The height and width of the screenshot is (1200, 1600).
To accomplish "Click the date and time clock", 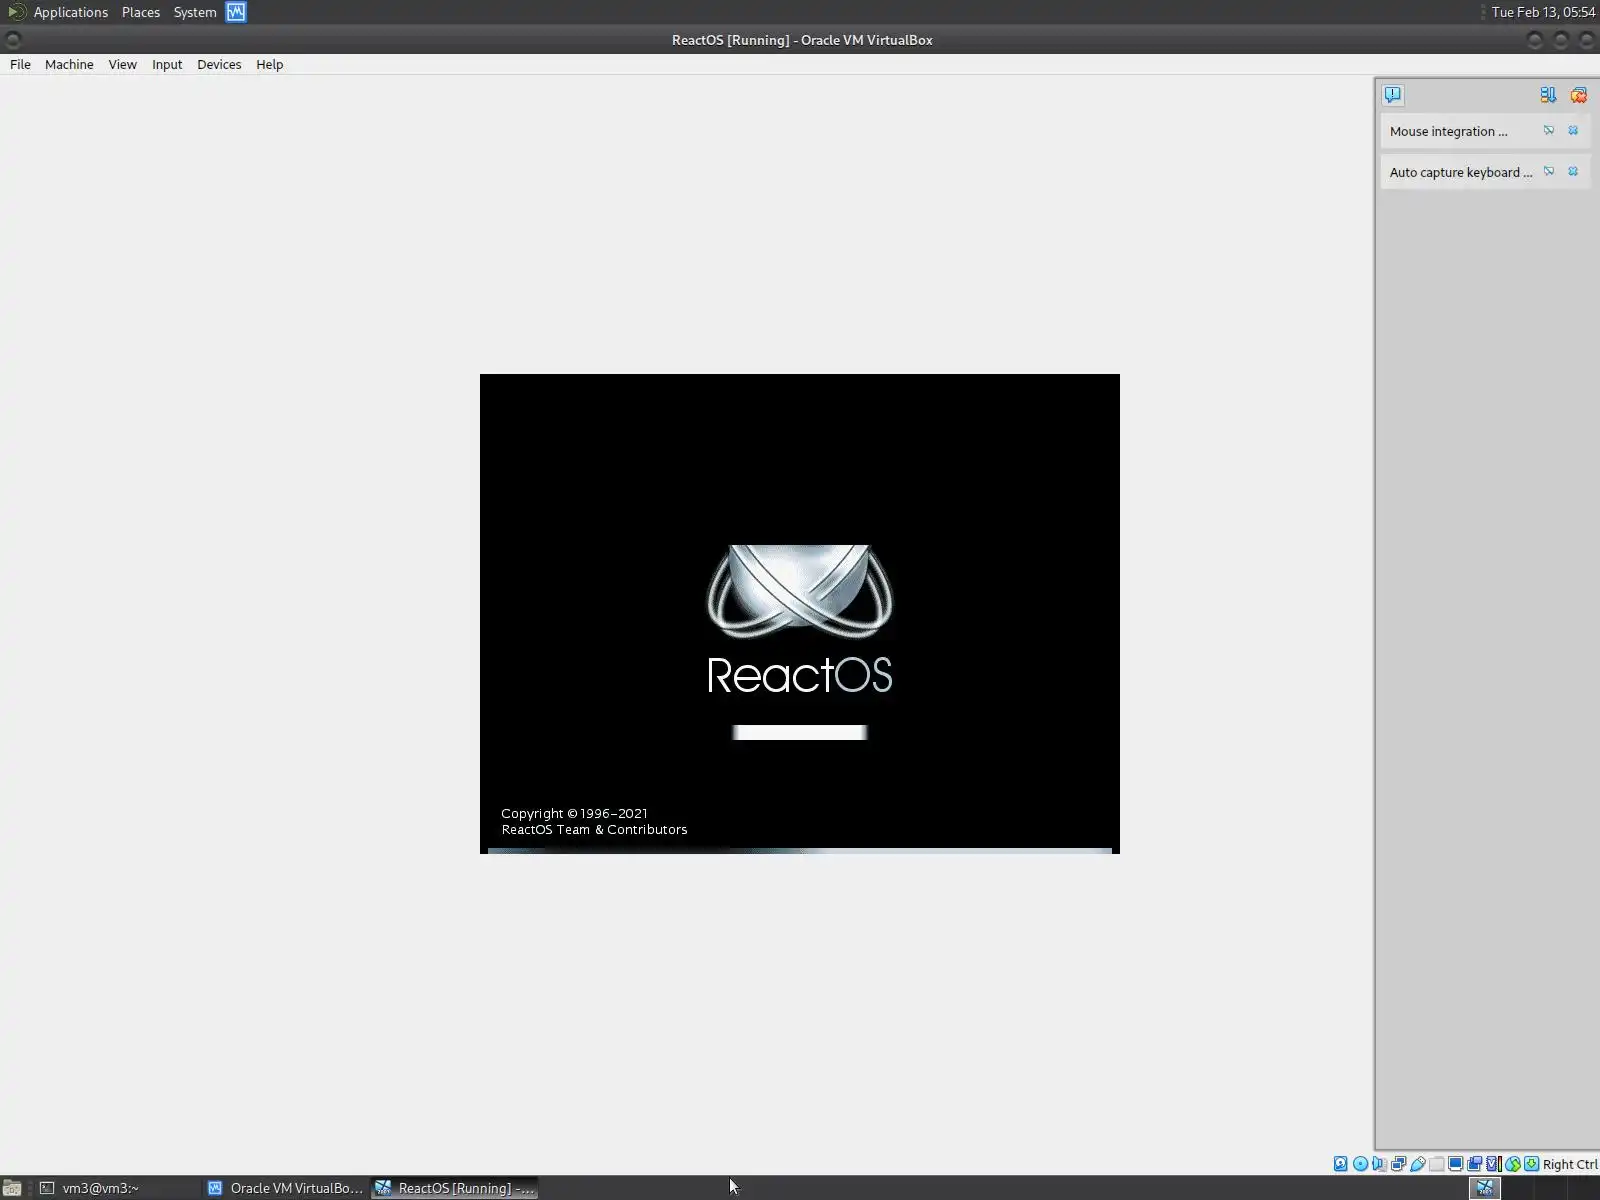I will pos(1543,12).
